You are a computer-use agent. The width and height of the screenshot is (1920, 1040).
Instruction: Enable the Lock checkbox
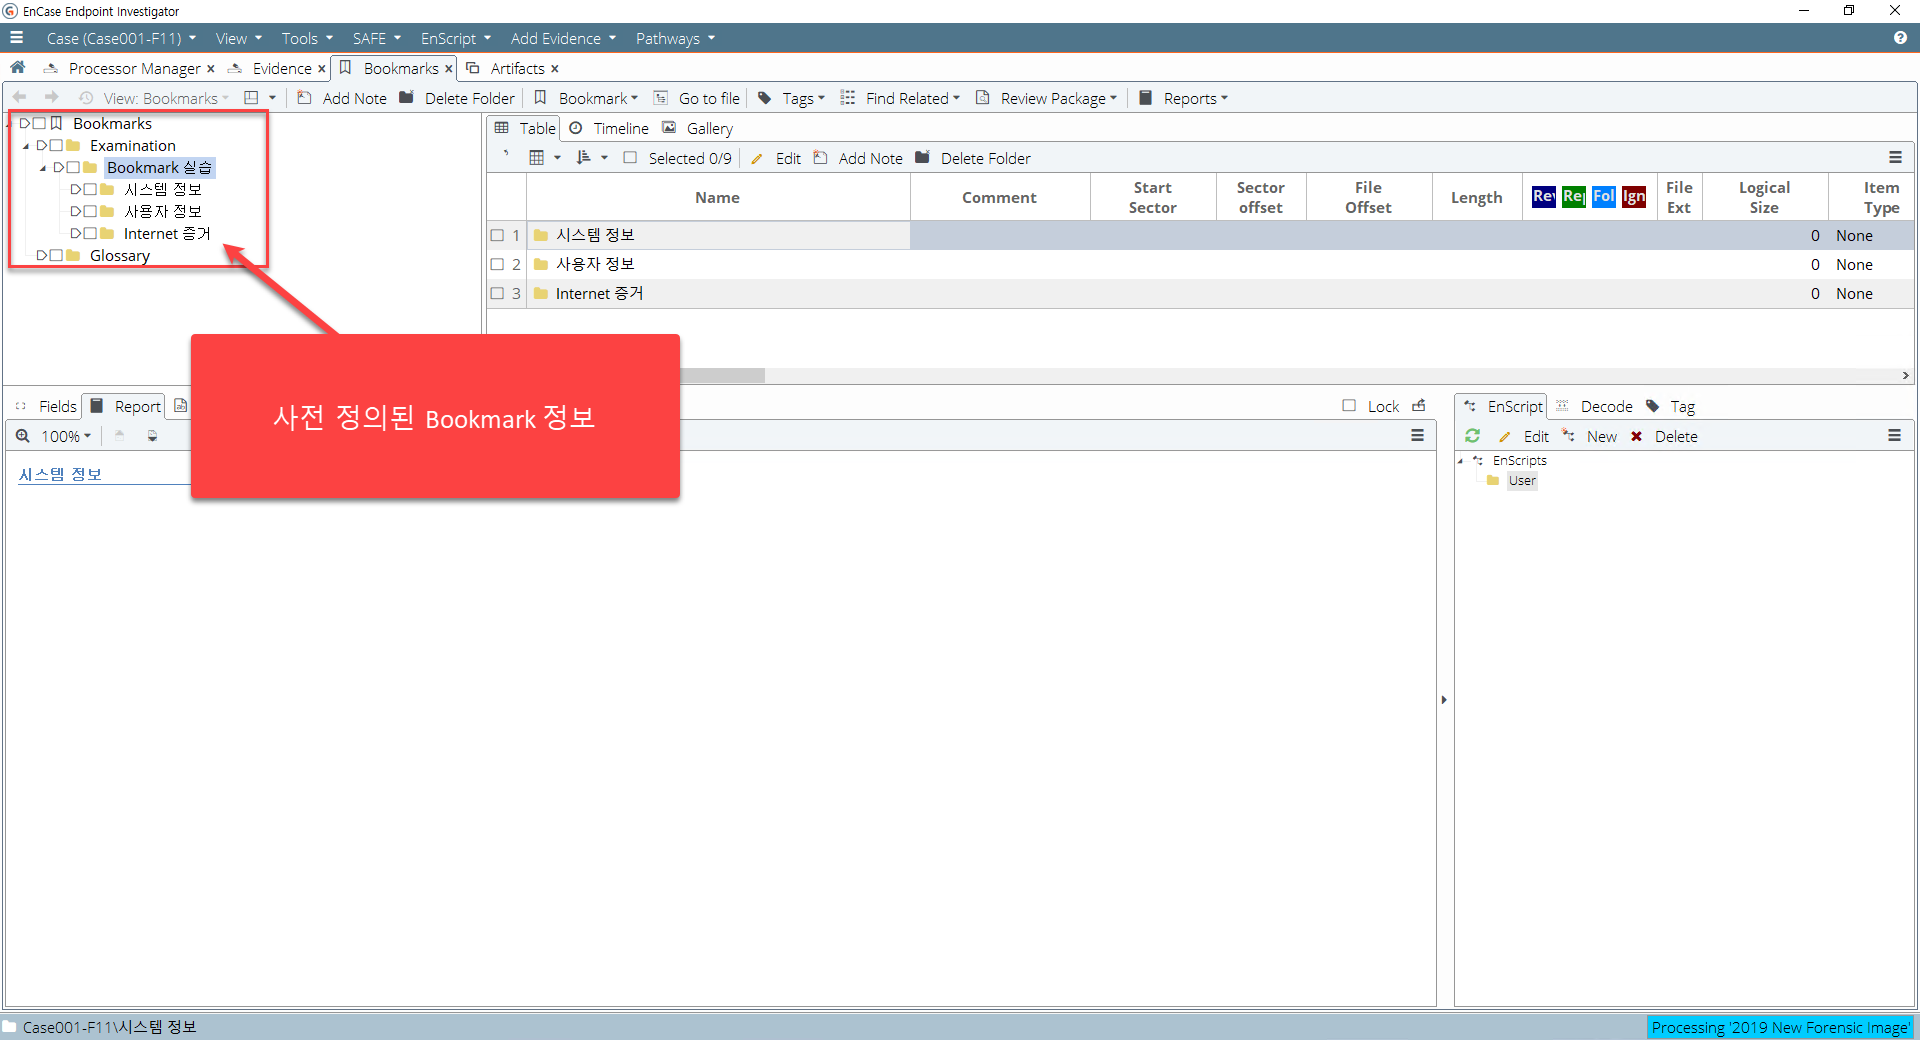point(1349,406)
